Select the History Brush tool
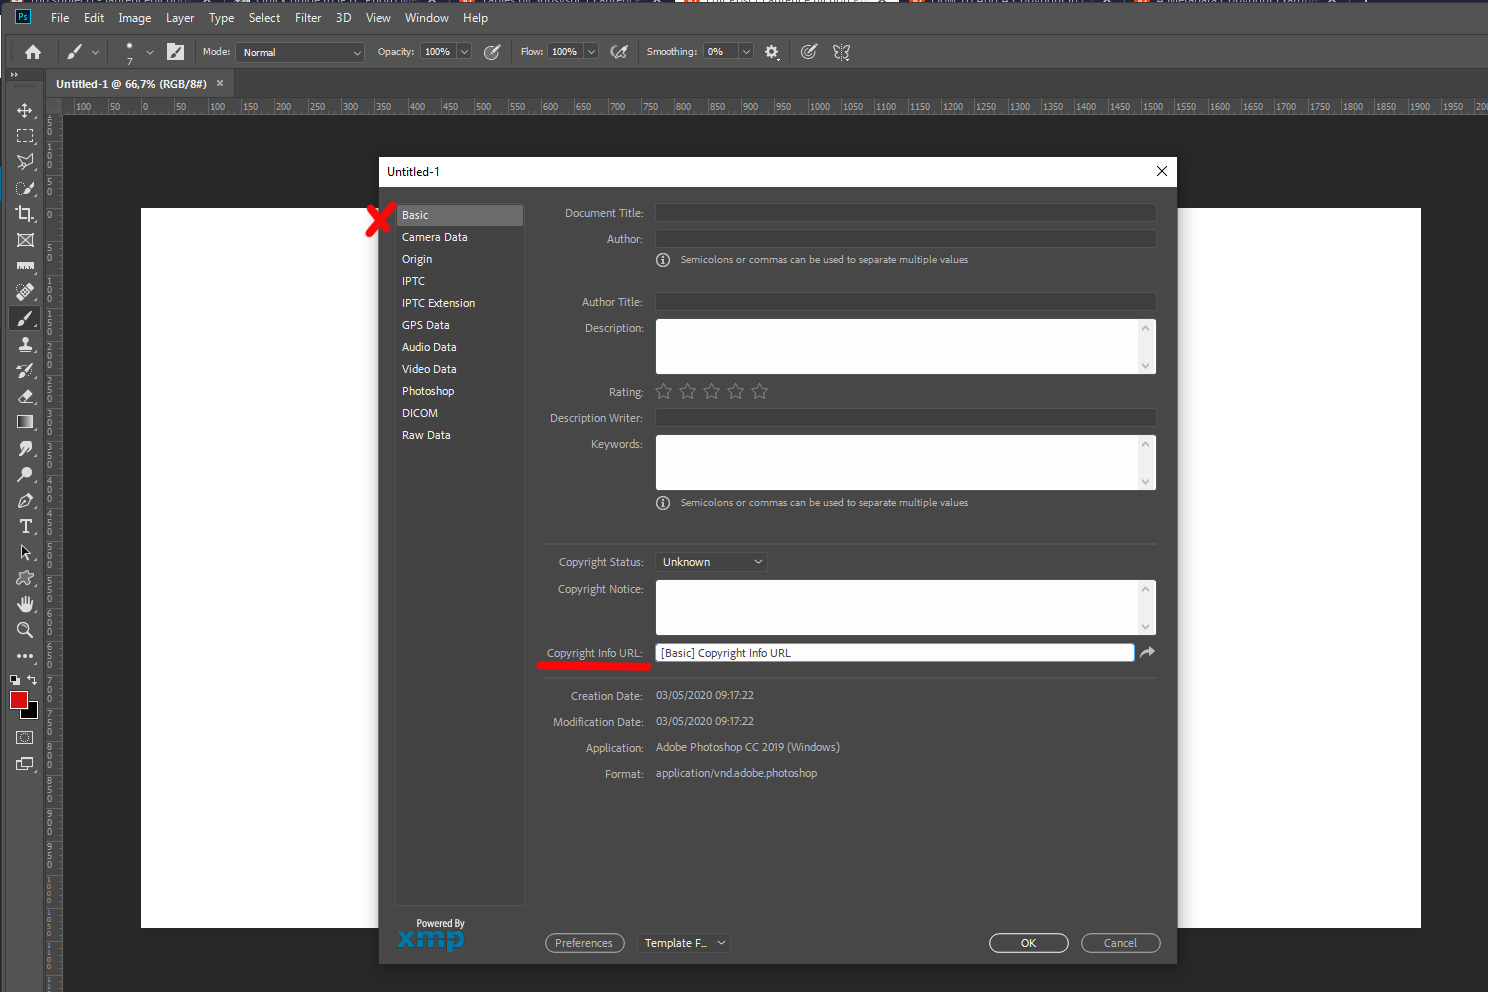This screenshot has height=992, width=1488. coord(25,370)
